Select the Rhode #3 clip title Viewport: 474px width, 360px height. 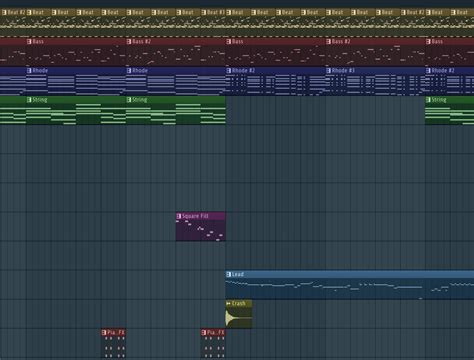pyautogui.click(x=343, y=71)
